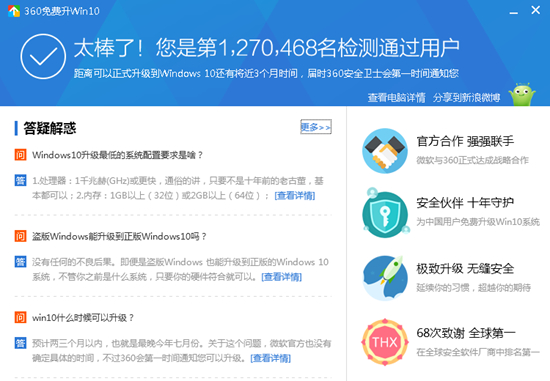Click the heading 官方合作 强强联手
The width and height of the screenshot is (550, 381).
click(x=465, y=141)
